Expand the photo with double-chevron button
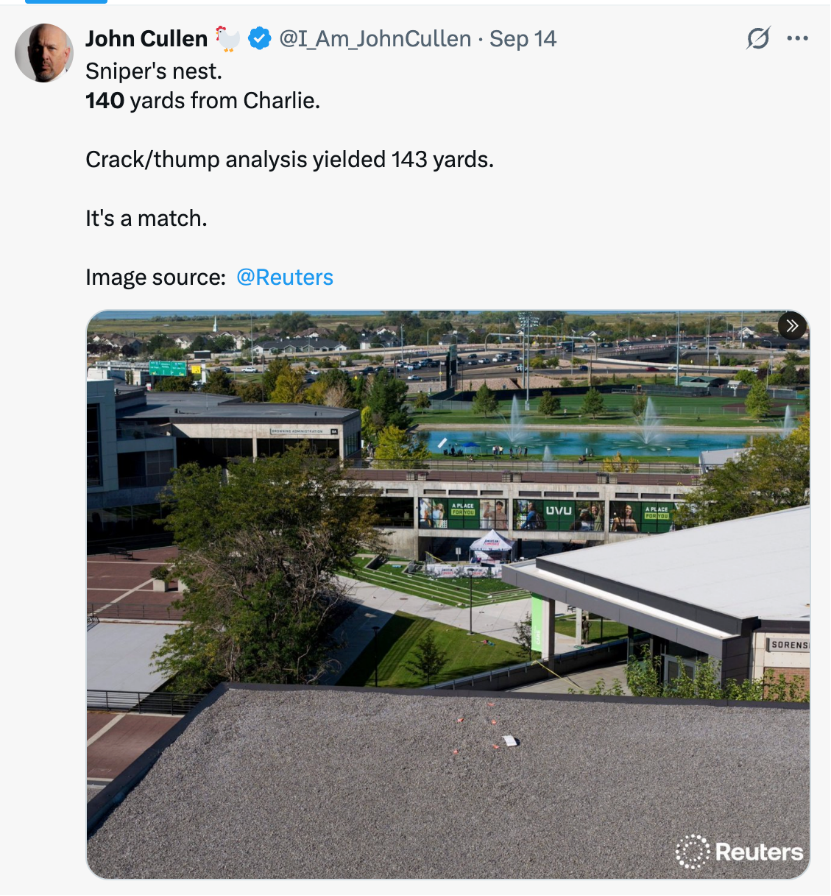Viewport: 831px width, 896px height. [792, 326]
